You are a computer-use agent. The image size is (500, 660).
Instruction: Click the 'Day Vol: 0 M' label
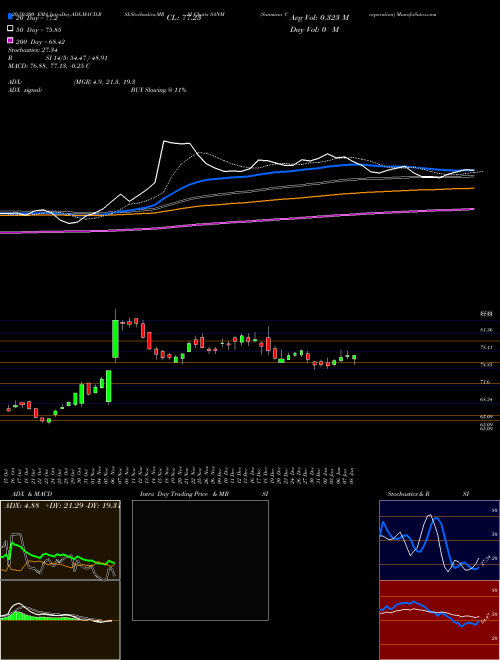click(314, 30)
